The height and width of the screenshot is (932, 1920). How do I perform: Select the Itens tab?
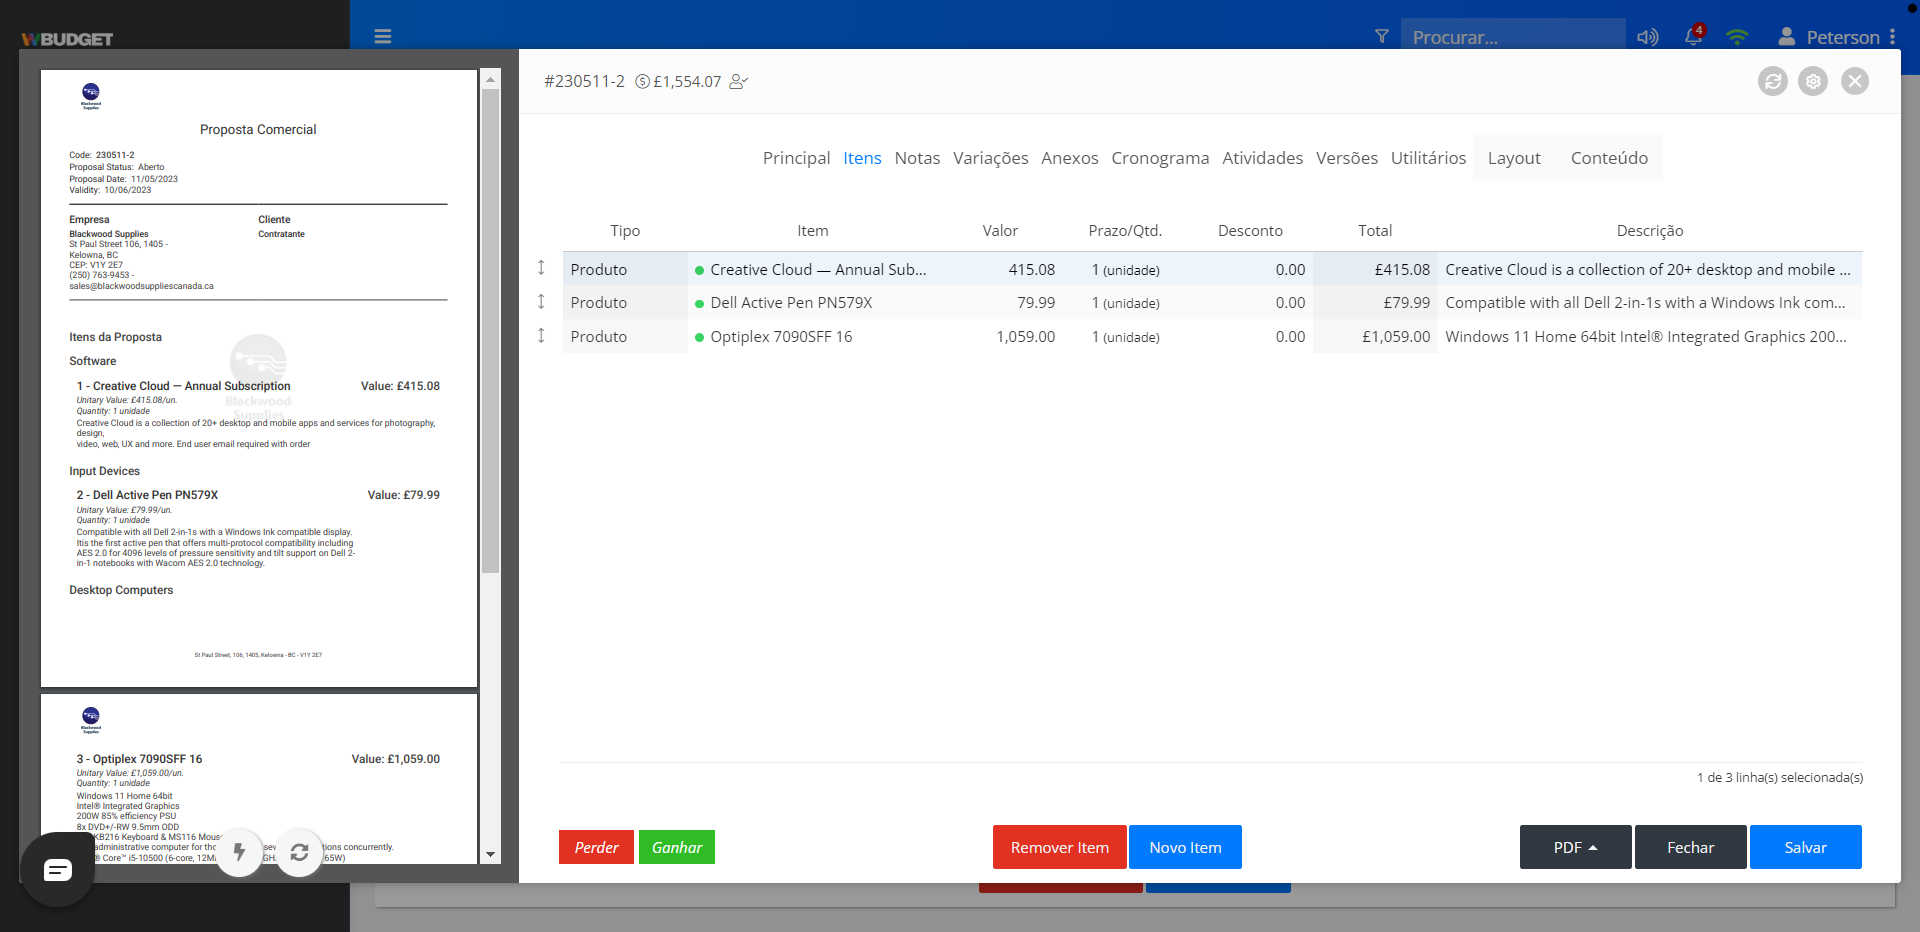pyautogui.click(x=862, y=158)
